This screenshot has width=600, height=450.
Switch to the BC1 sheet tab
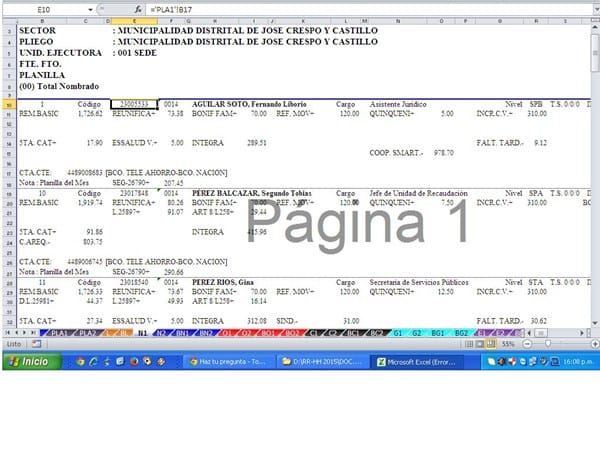353,333
